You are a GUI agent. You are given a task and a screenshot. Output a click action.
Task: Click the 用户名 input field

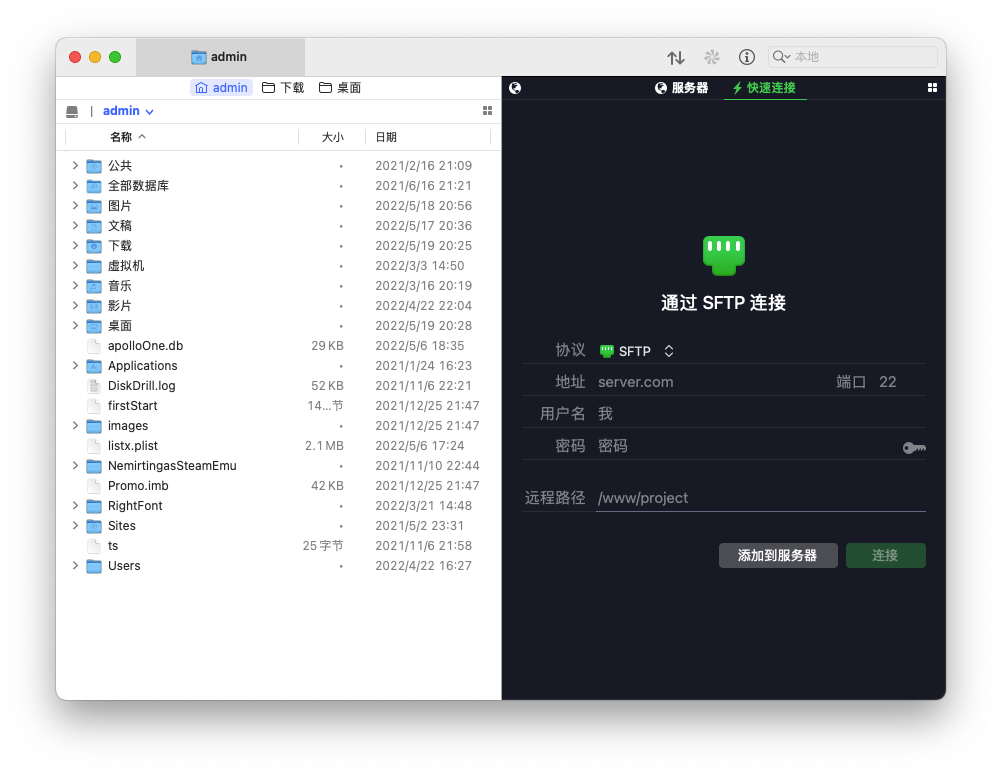[760, 414]
